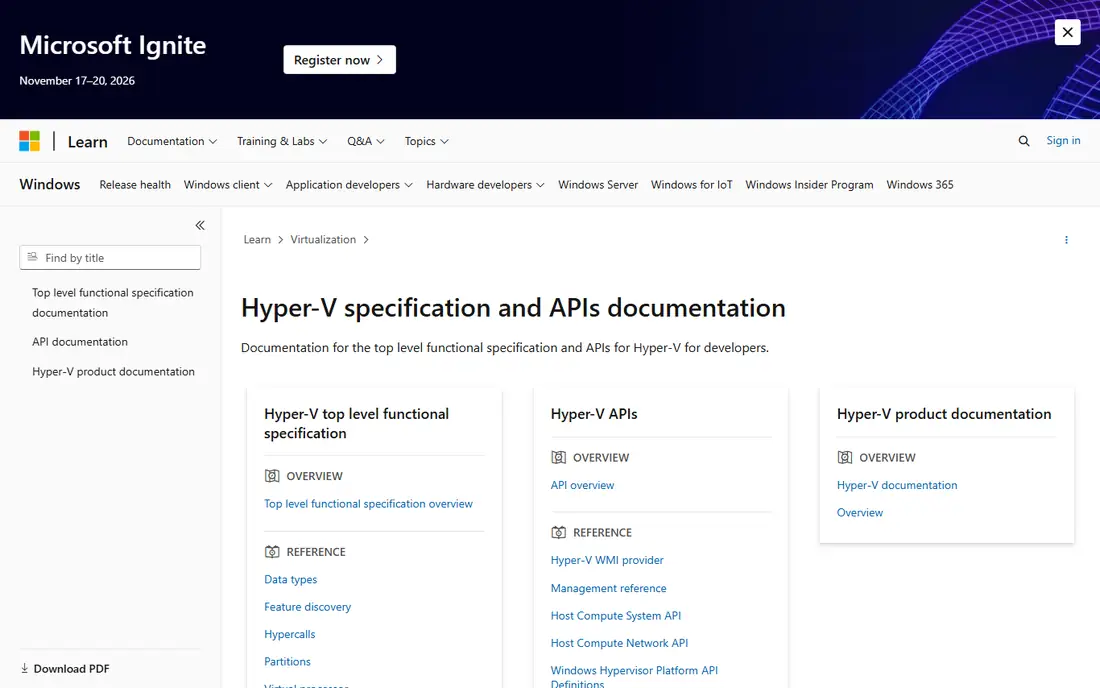
Task: Open Hyper-V documentation link
Action: 897,485
